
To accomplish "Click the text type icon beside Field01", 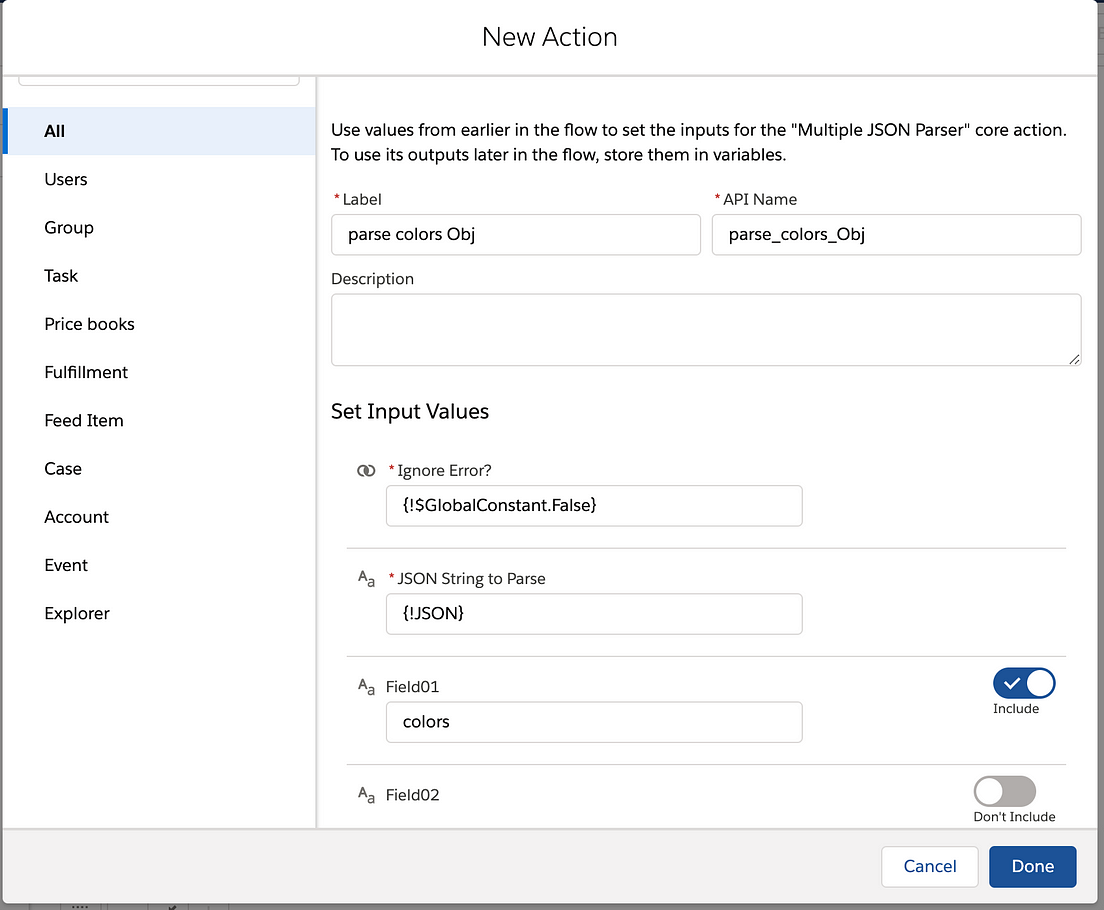I will pyautogui.click(x=366, y=687).
